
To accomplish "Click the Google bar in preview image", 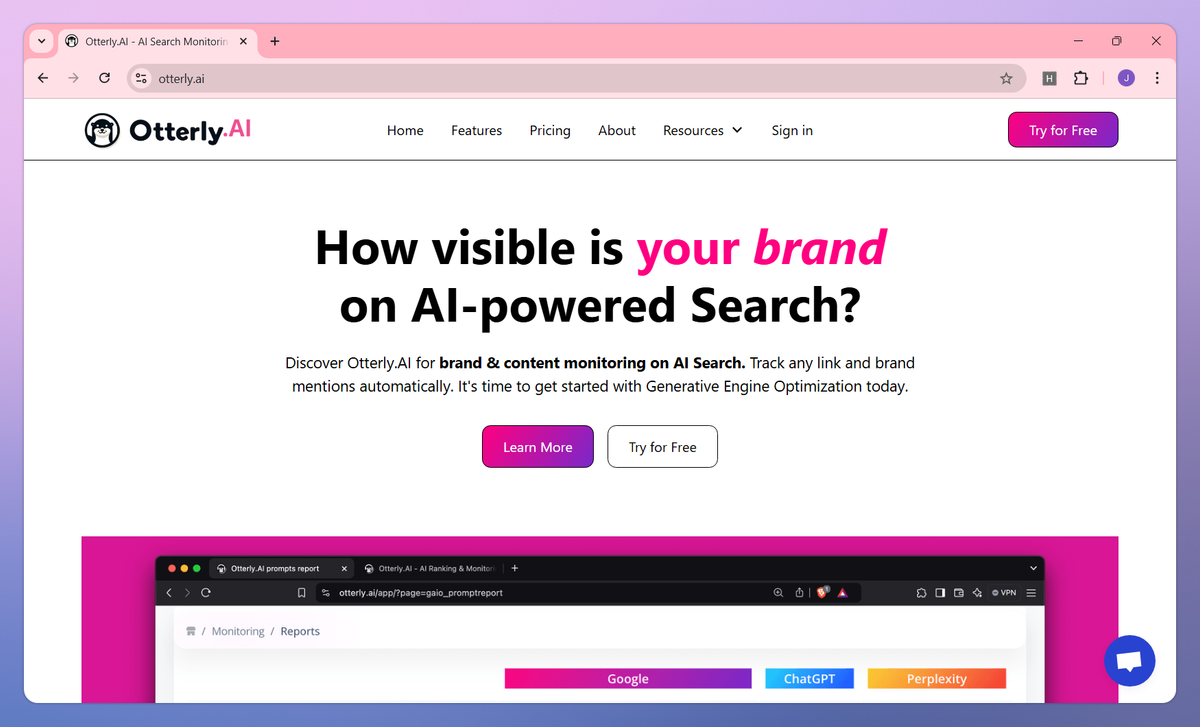I will point(628,678).
